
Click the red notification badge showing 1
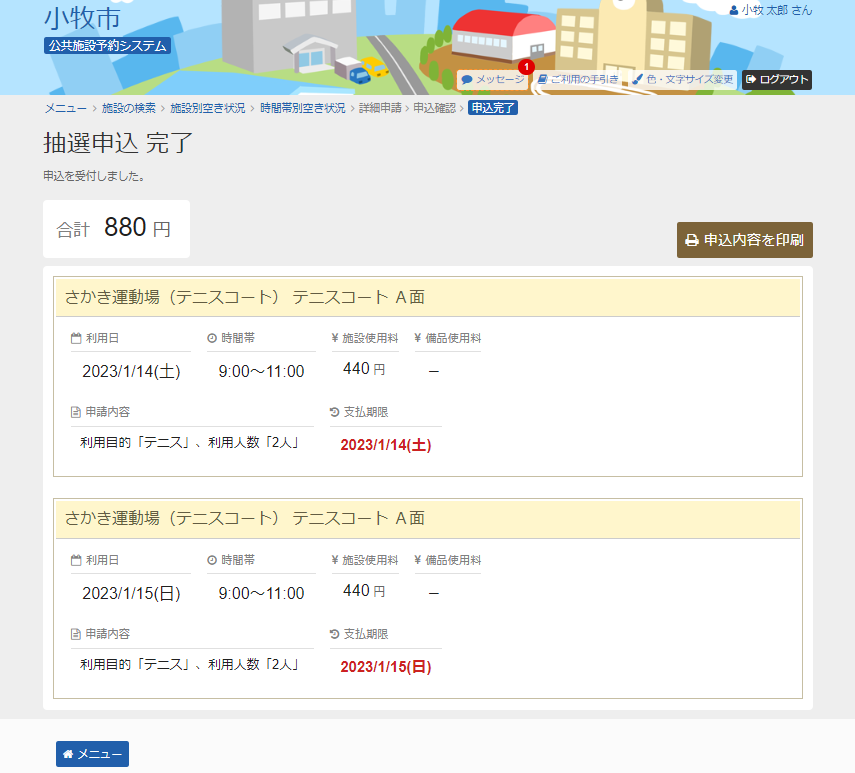point(526,67)
